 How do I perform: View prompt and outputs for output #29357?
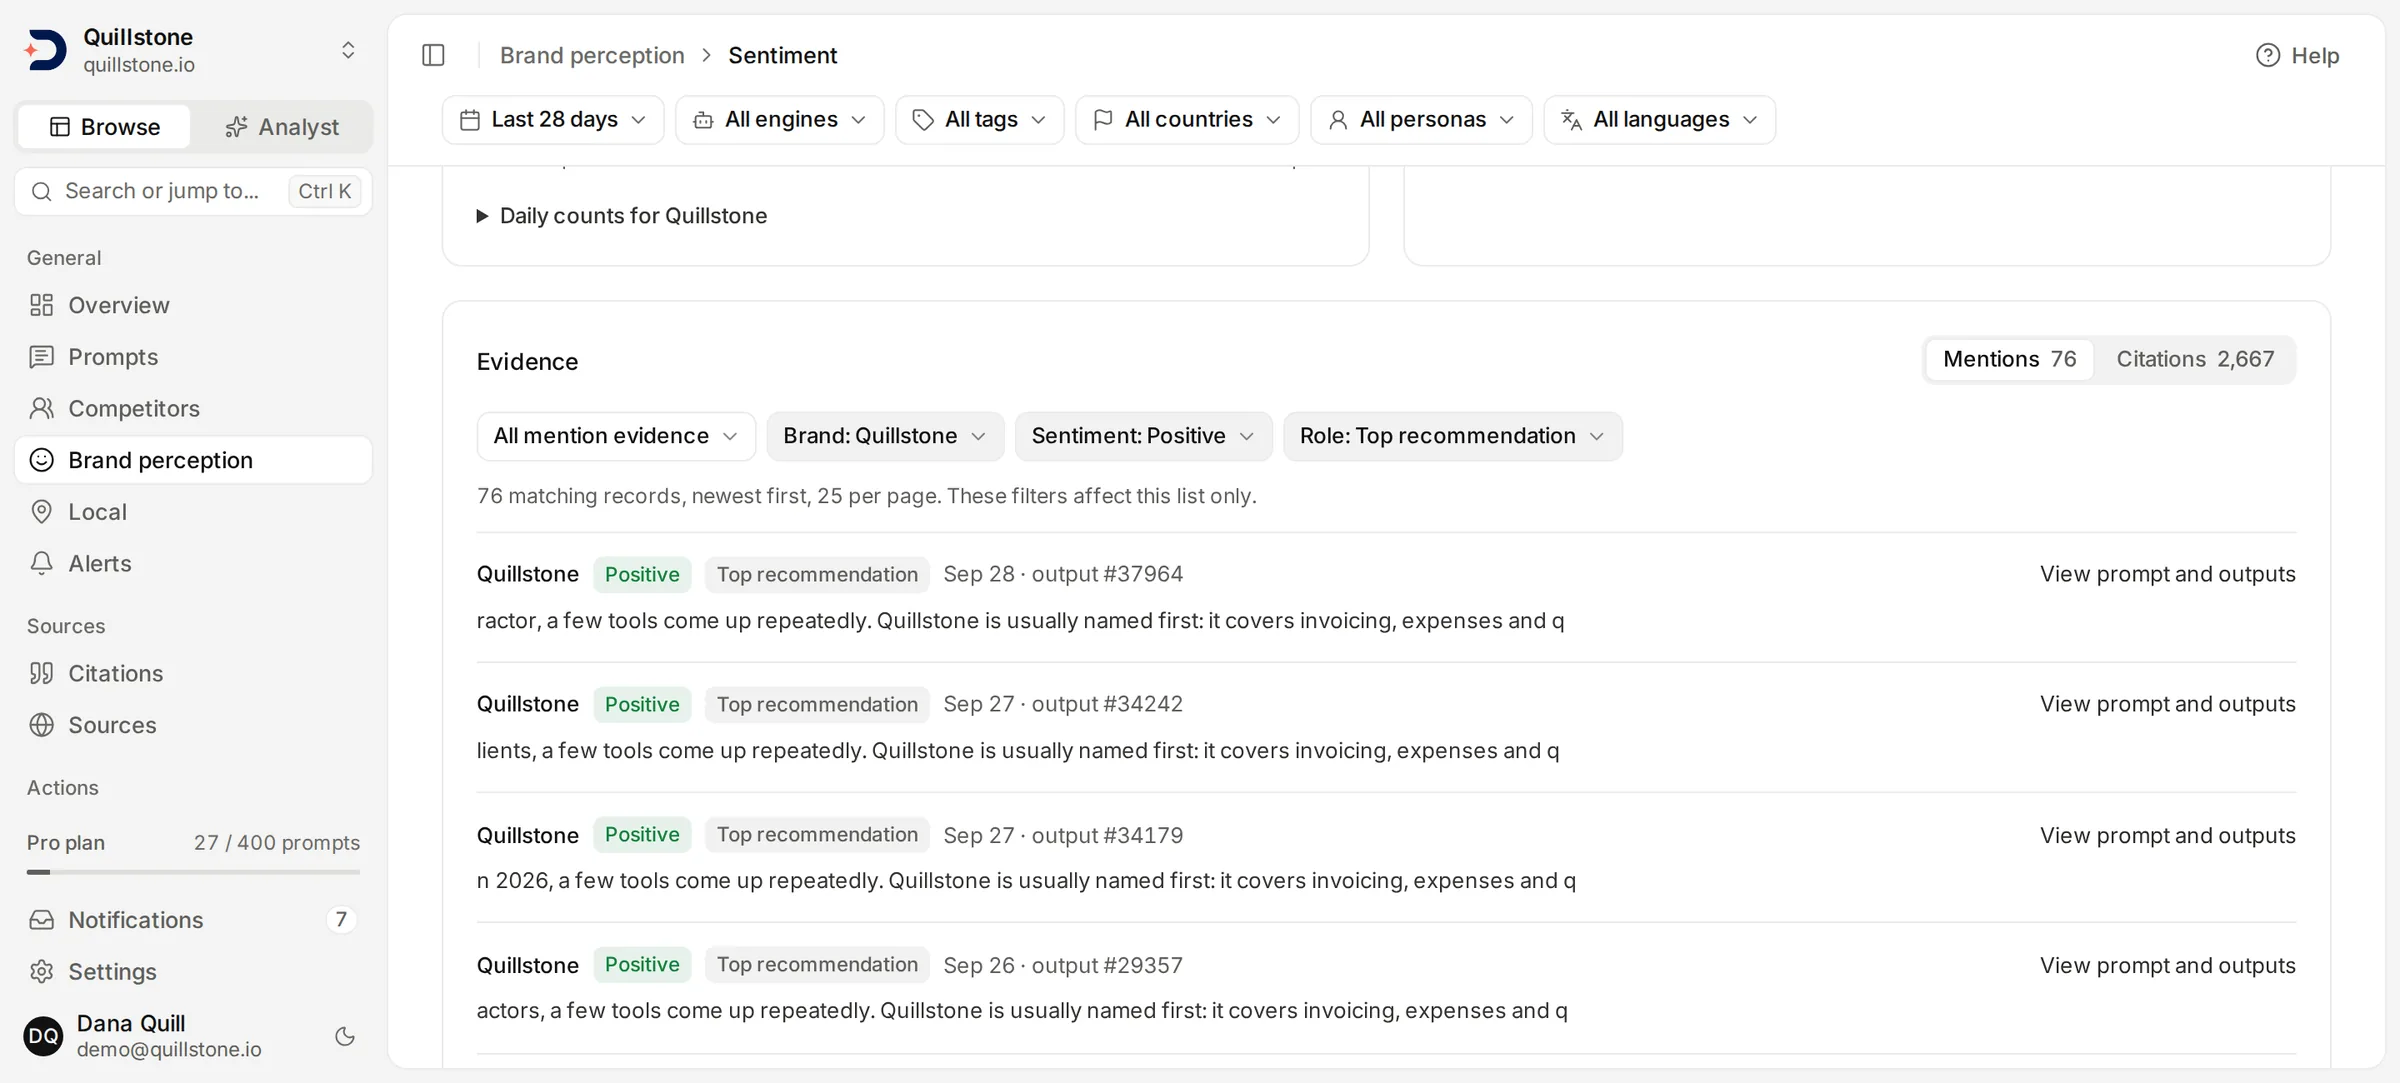coord(2167,965)
